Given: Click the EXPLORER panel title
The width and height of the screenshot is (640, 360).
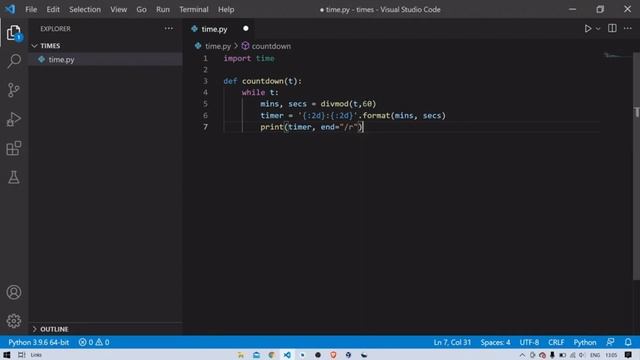Looking at the screenshot, I should [x=56, y=29].
